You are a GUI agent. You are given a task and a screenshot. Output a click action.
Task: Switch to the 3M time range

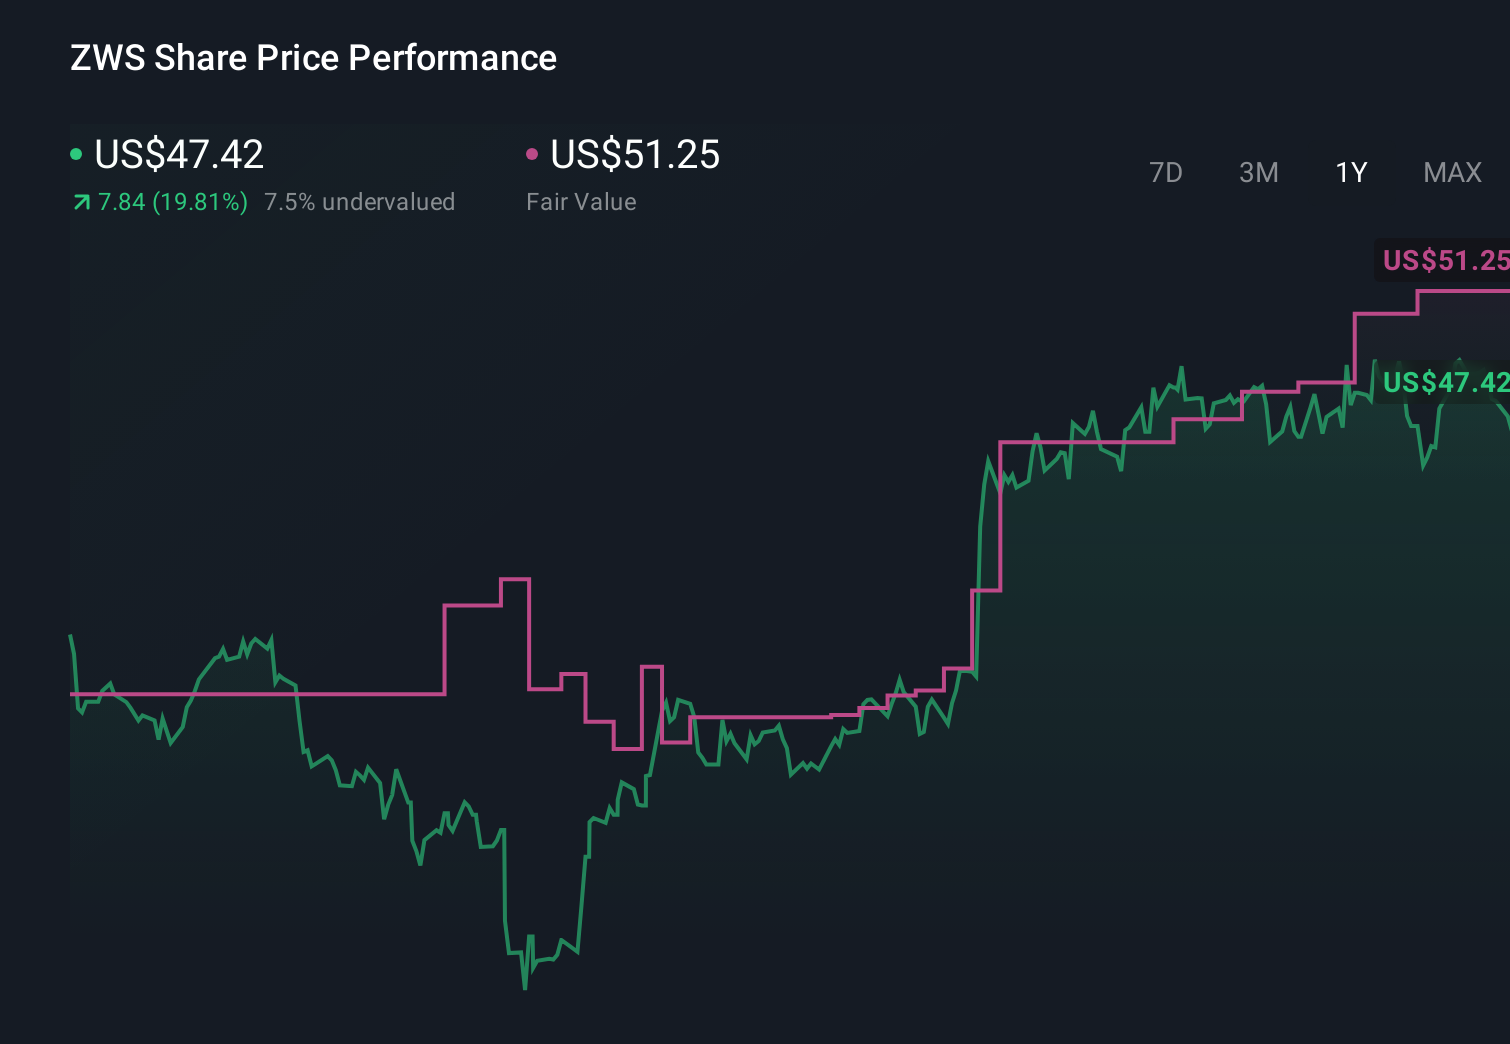(1258, 172)
